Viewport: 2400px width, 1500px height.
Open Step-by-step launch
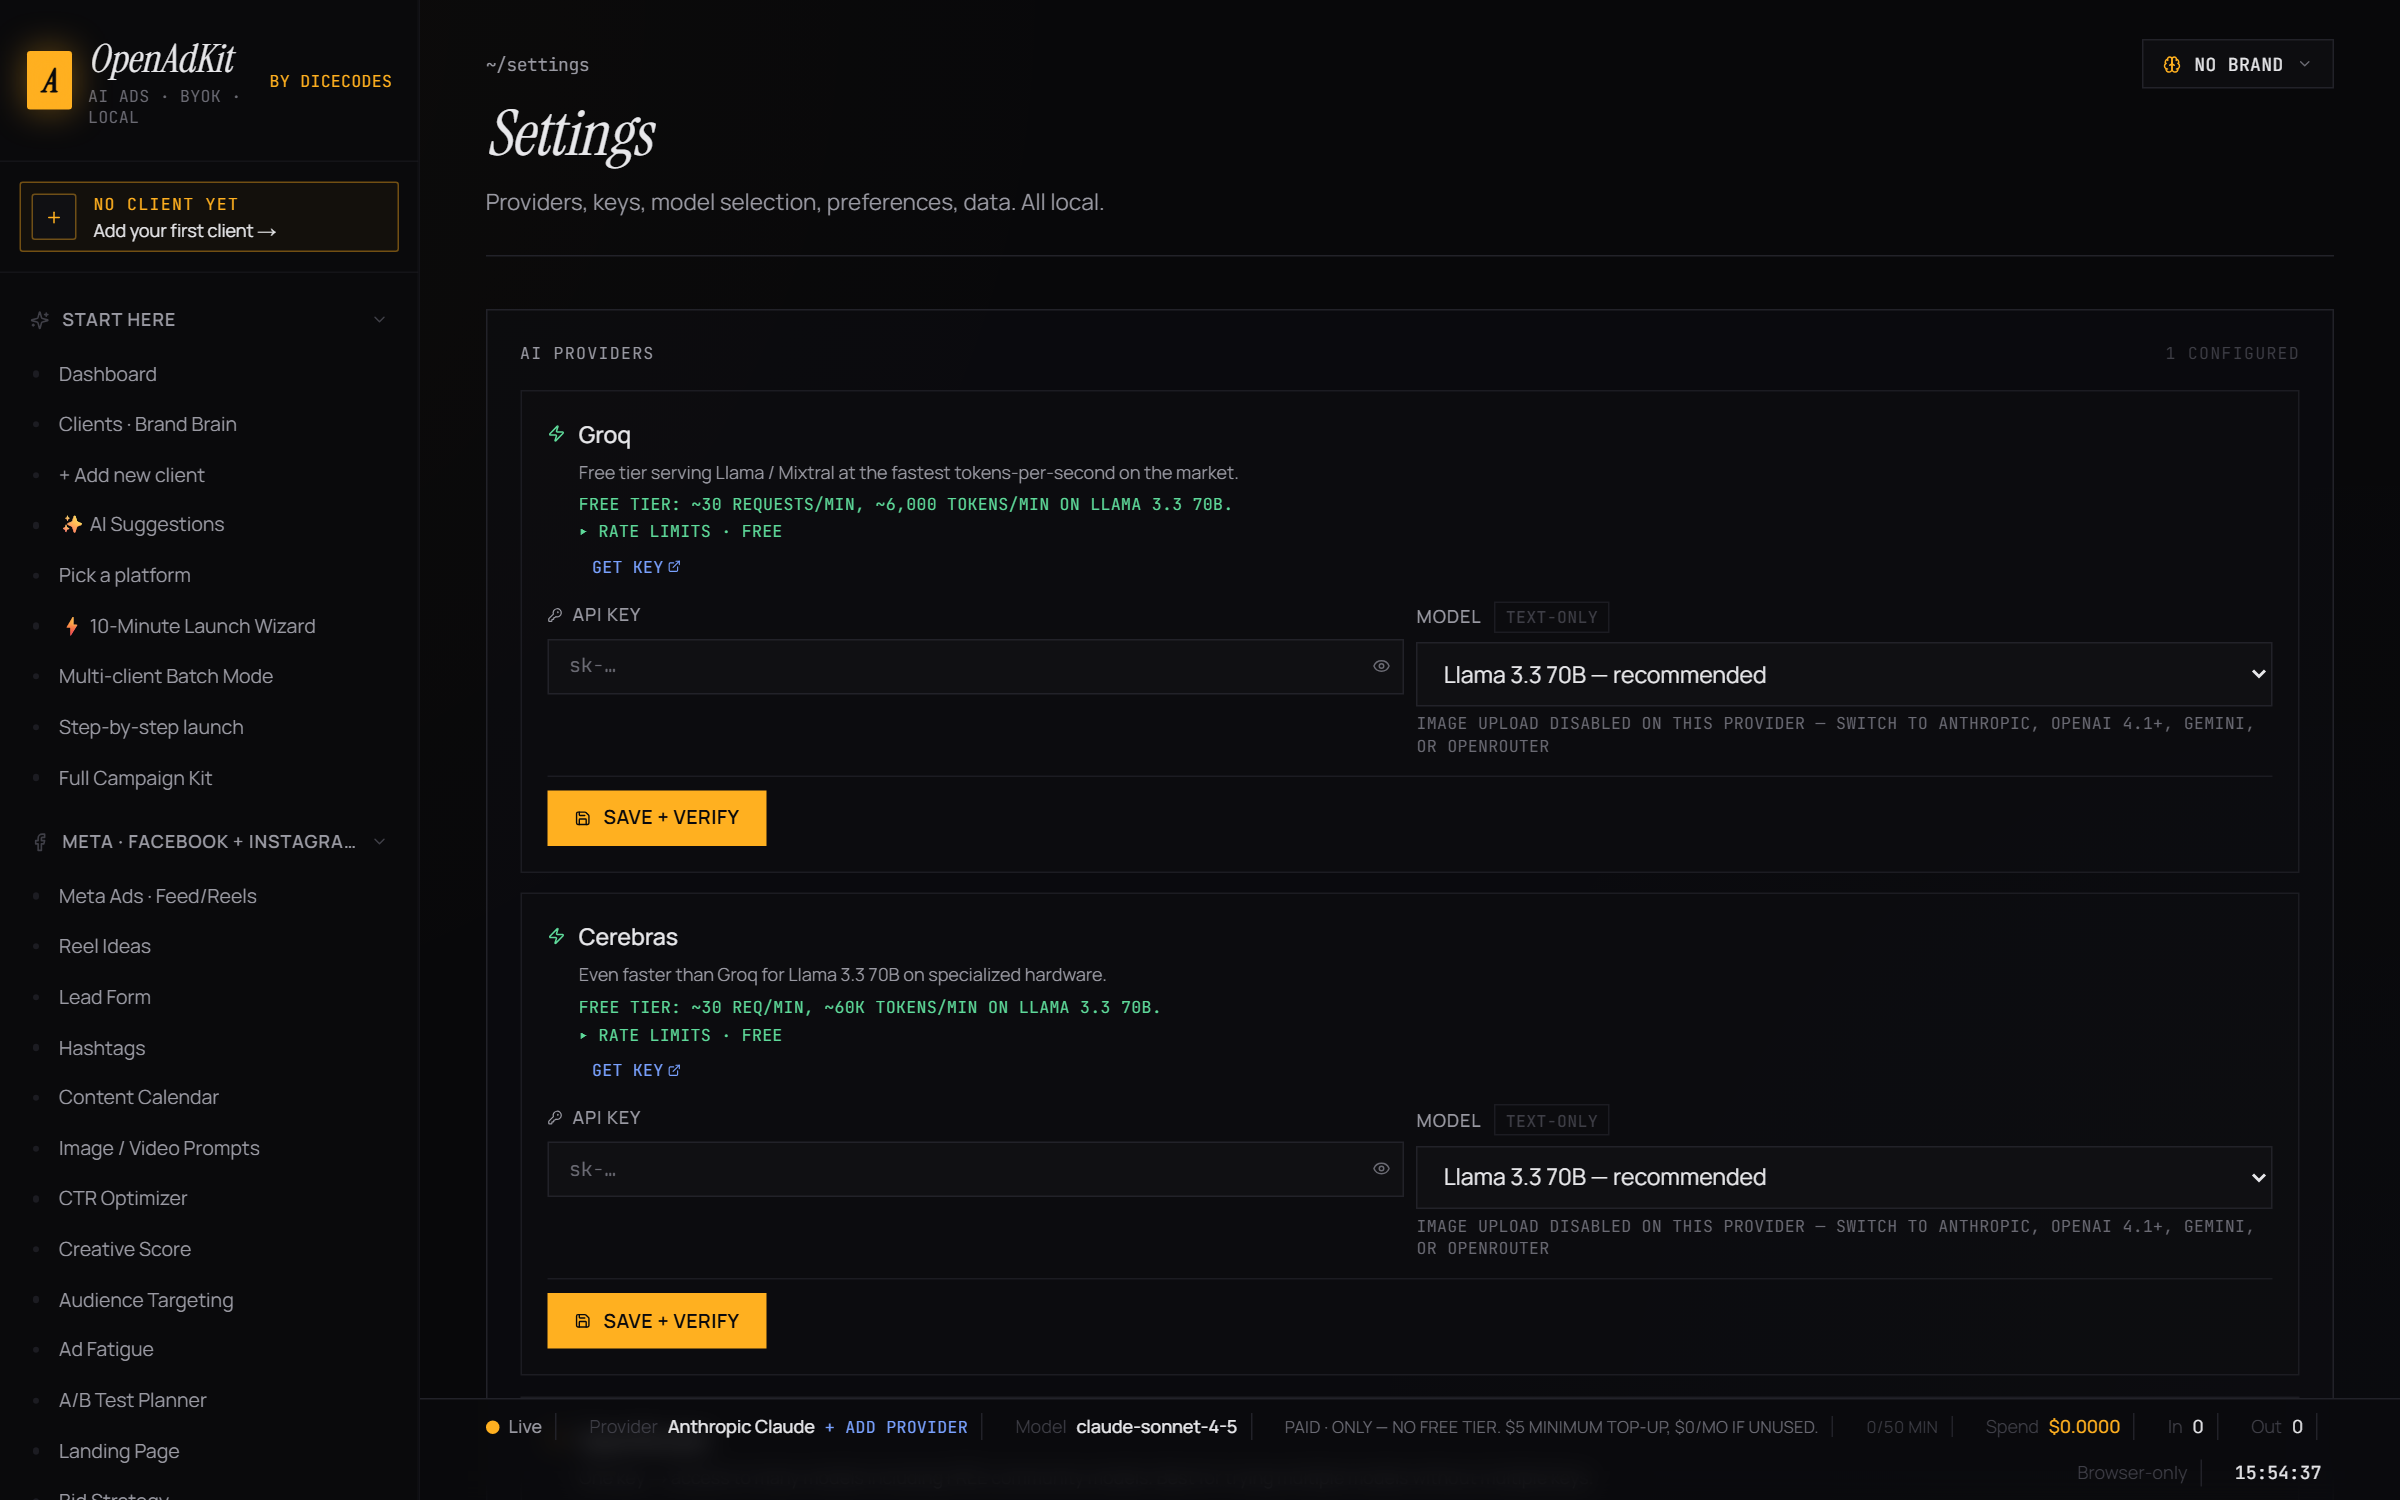[x=151, y=727]
